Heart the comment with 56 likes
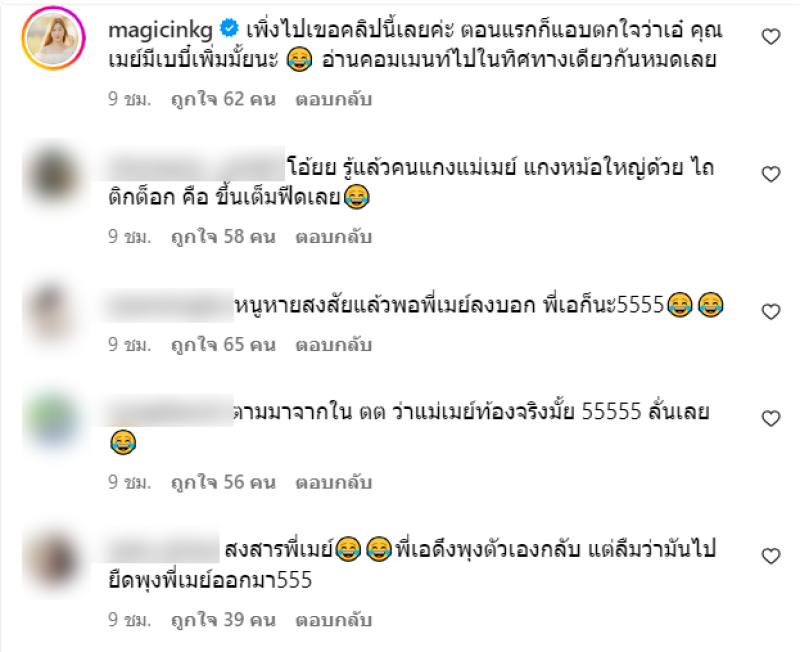The width and height of the screenshot is (800, 652). click(x=770, y=418)
